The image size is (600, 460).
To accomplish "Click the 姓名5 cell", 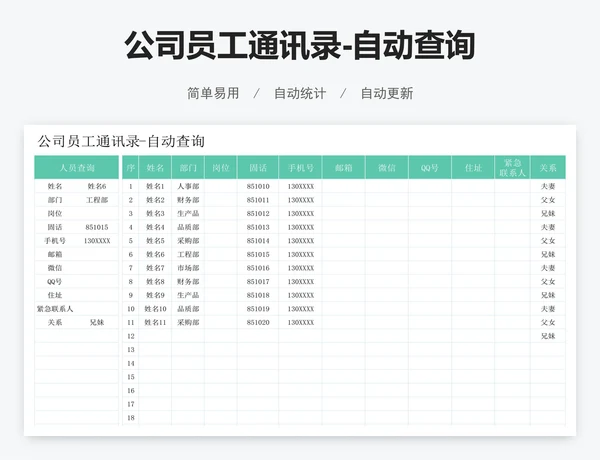I will point(155,241).
